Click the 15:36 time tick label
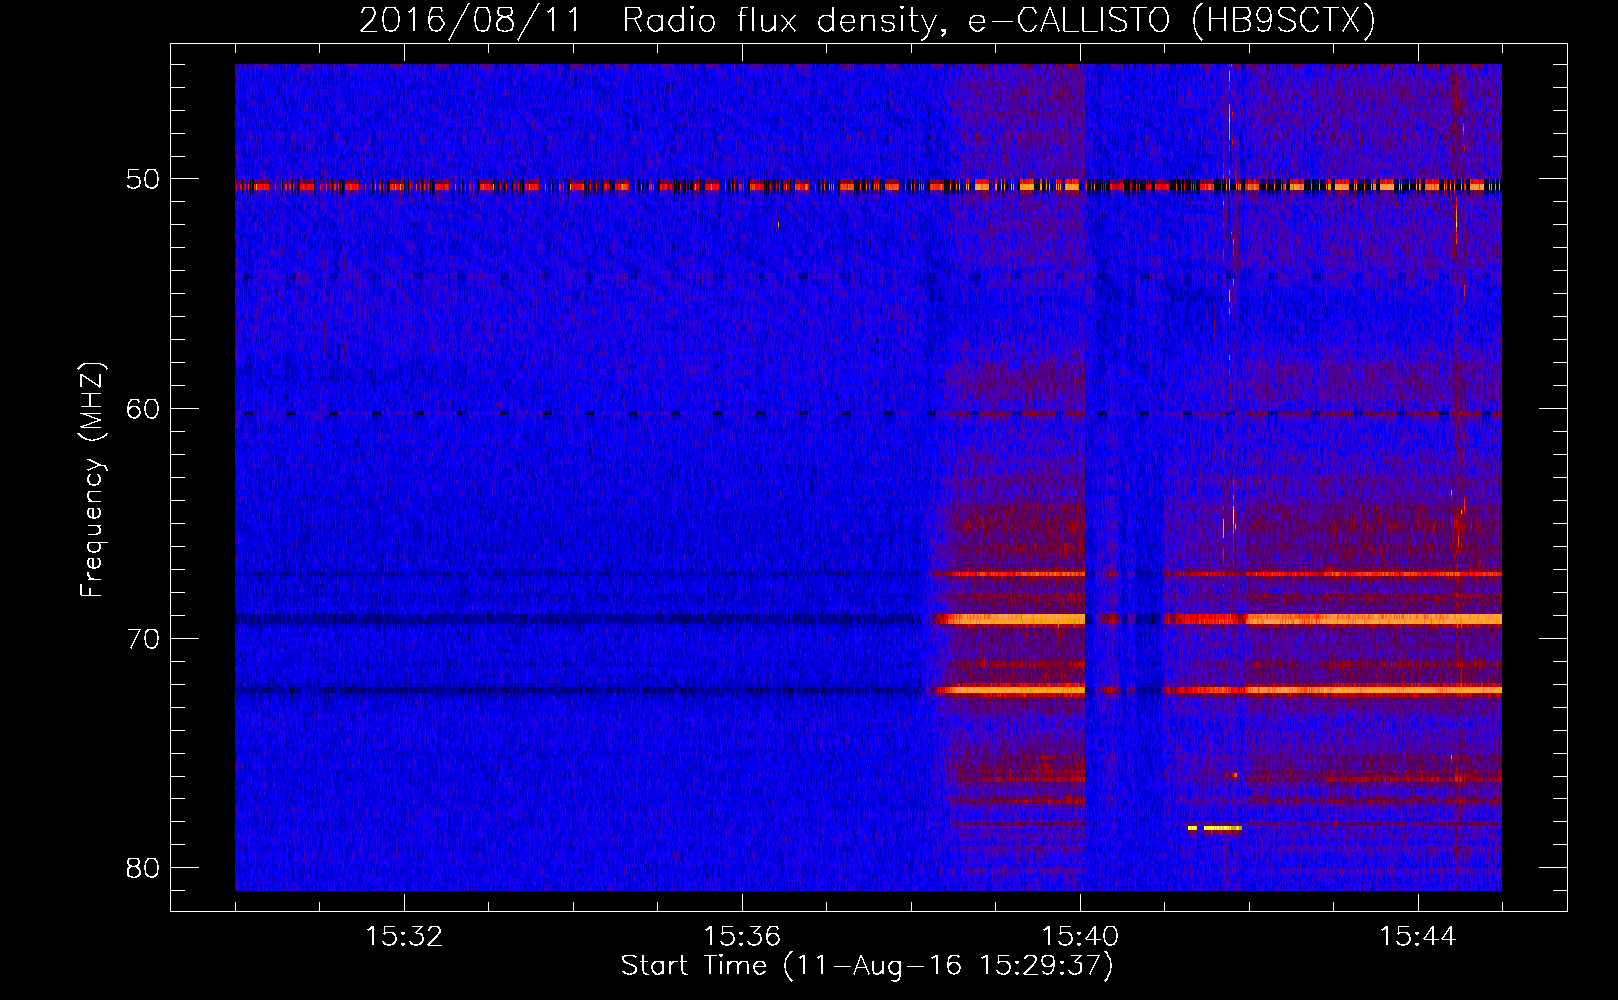Screen dimensions: 1618x1000 pos(742,937)
